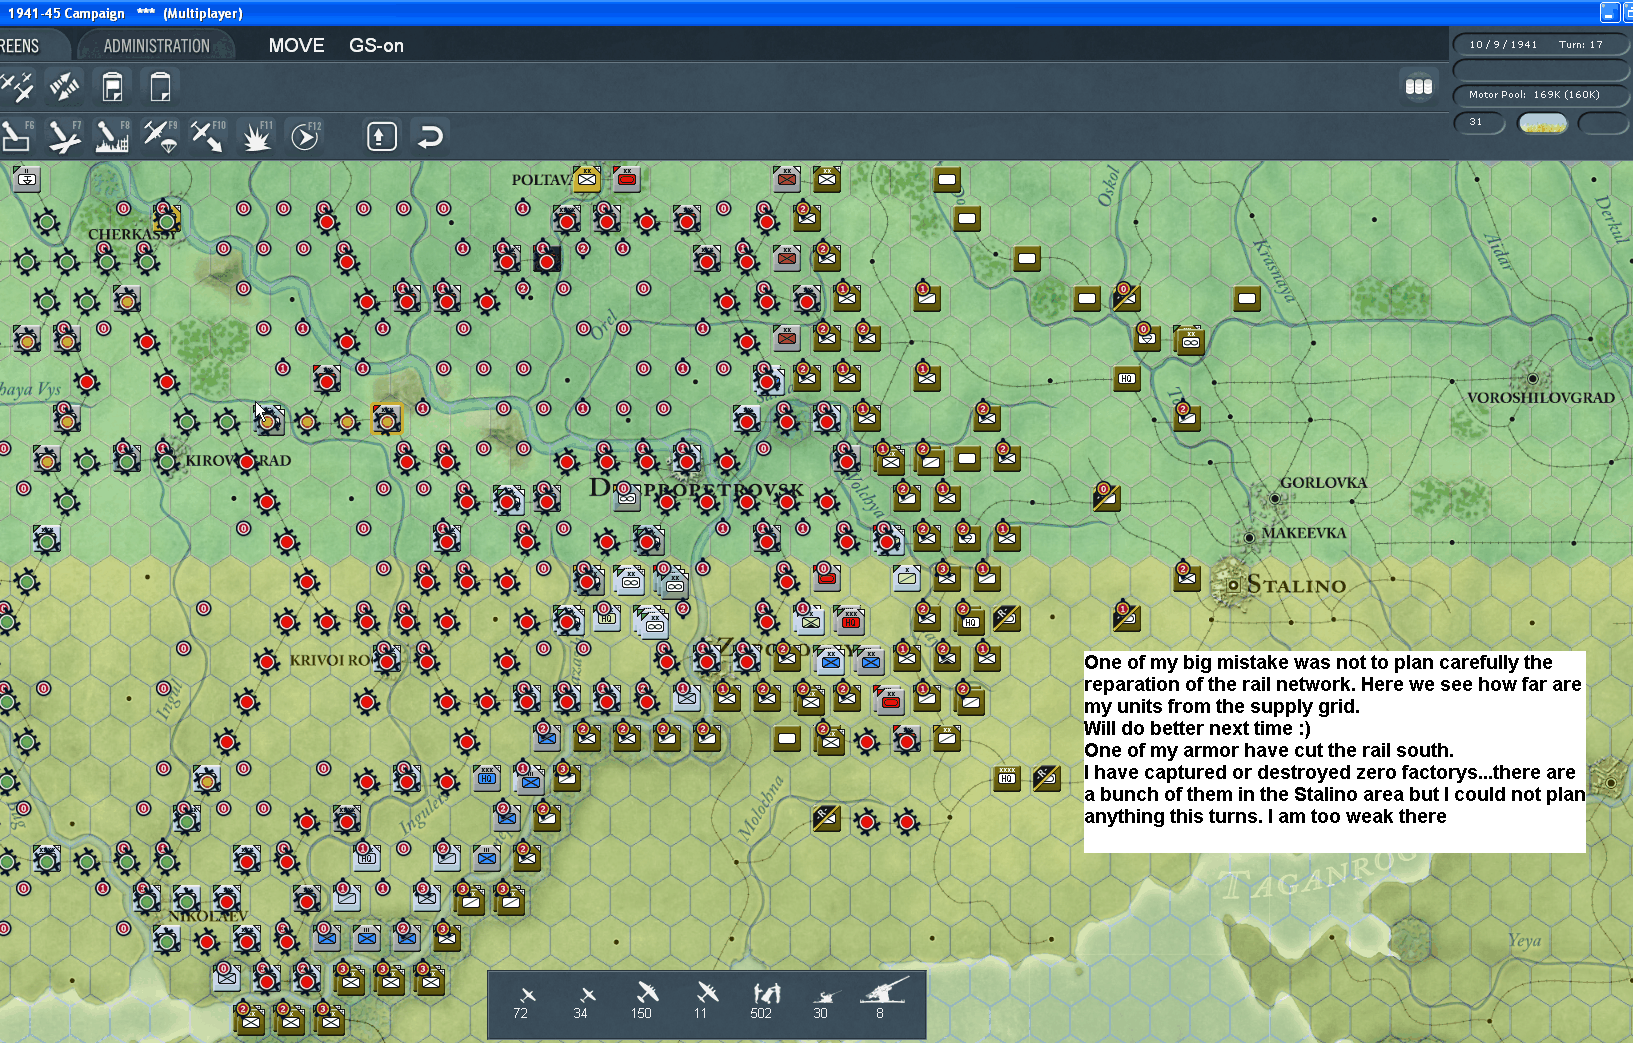Image resolution: width=1633 pixels, height=1043 pixels.
Task: Select the movement mode arrows icon
Action: pos(64,87)
